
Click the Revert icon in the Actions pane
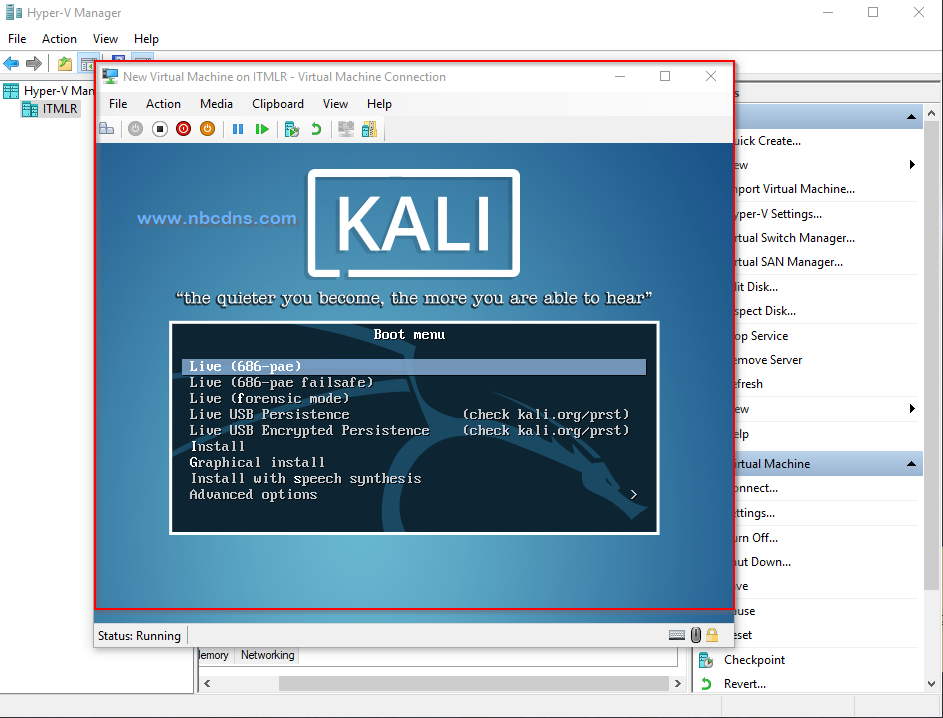[706, 684]
